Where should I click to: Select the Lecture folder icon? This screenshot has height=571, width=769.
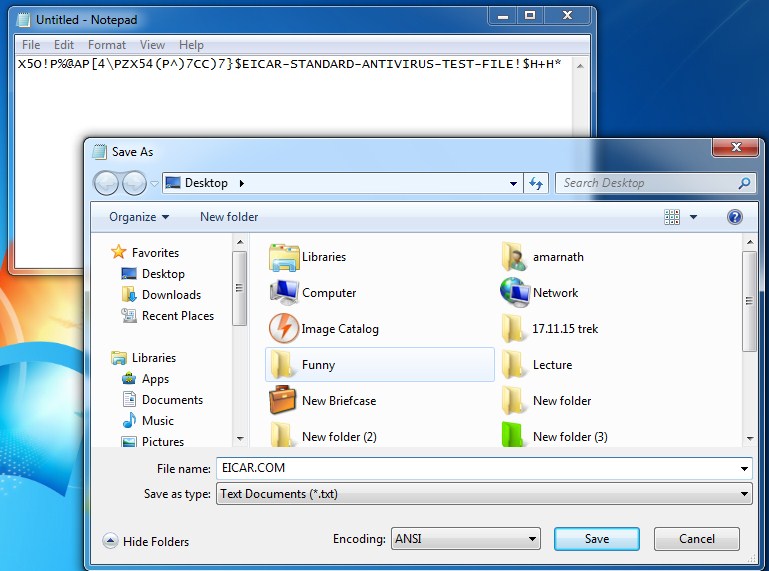[x=513, y=364]
